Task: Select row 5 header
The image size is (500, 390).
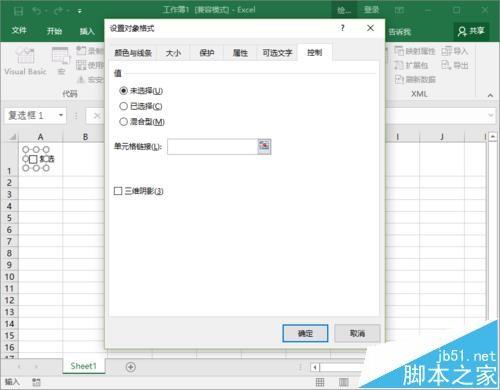Action: (x=9, y=218)
